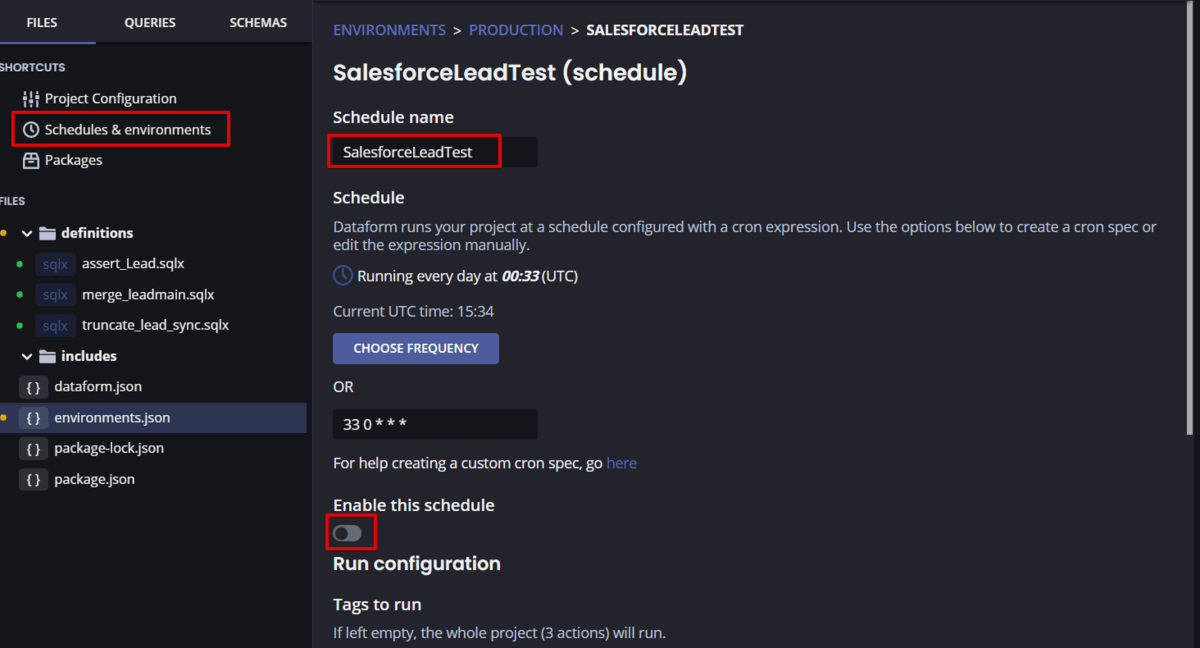Viewport: 1200px width, 648px height.
Task: Click the Project Configuration sliders icon
Action: 31,99
